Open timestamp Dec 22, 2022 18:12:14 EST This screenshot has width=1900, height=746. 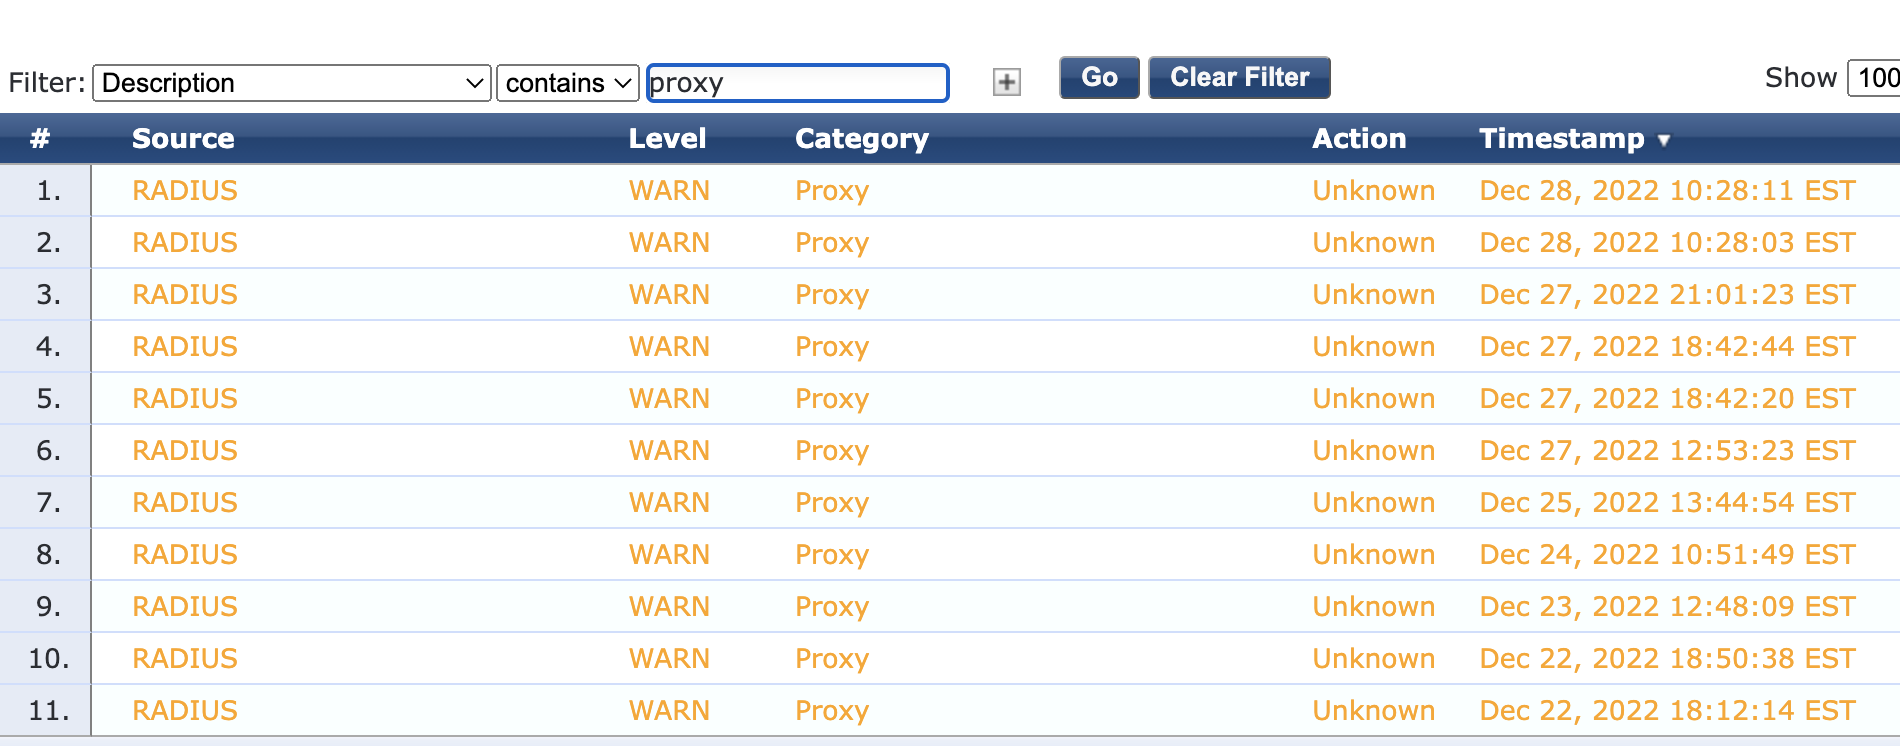coord(1666,710)
